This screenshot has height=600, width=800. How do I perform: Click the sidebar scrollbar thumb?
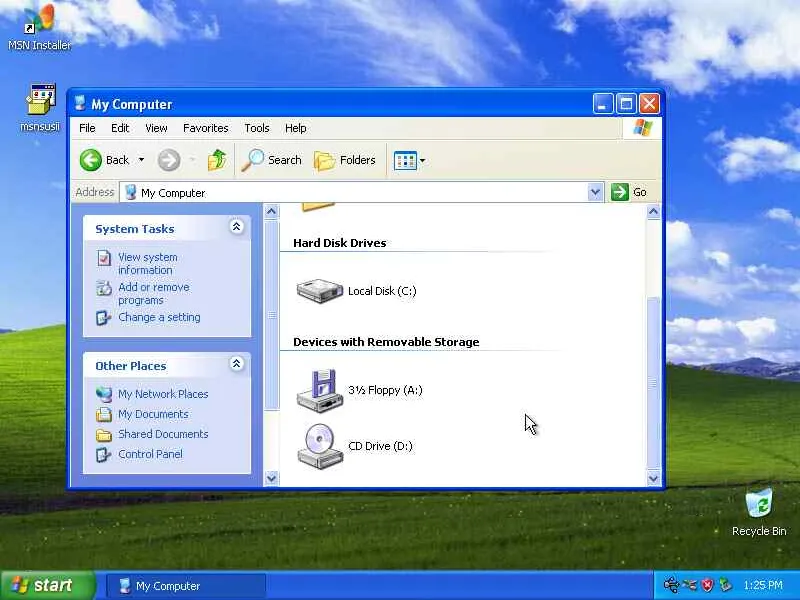271,315
